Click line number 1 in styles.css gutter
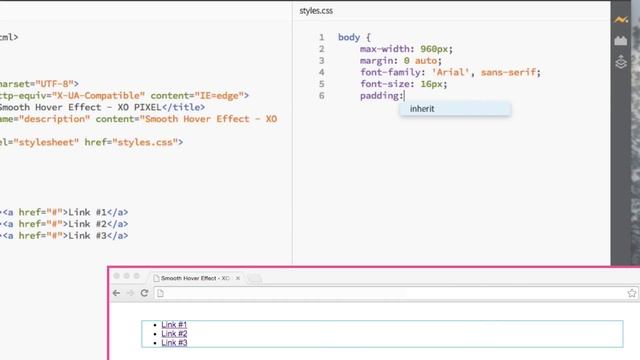Screen dimensions: 640x360 [322, 38]
